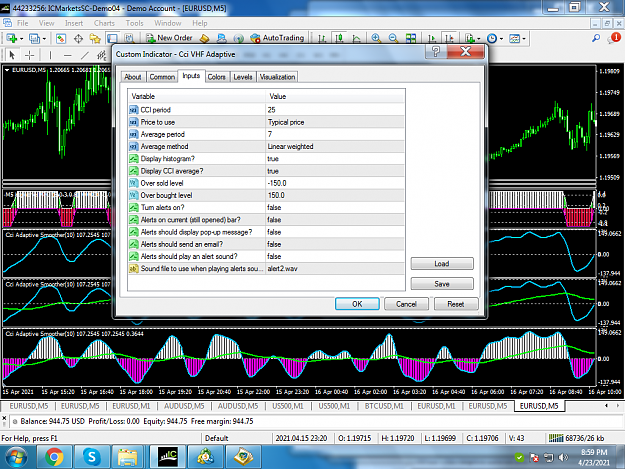This screenshot has height=469, width=625.
Task: Select the Price to use Typical price value
Action: [x=335, y=122]
